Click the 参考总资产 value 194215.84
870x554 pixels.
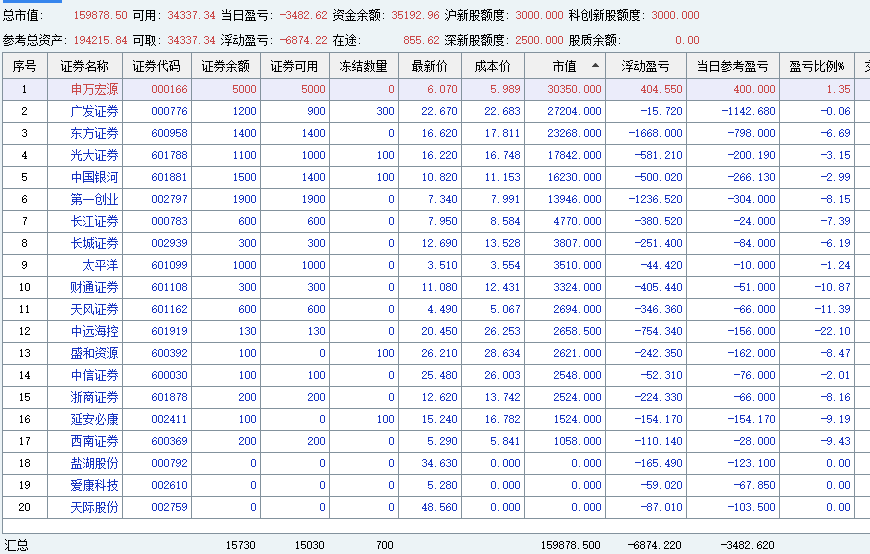(100, 41)
